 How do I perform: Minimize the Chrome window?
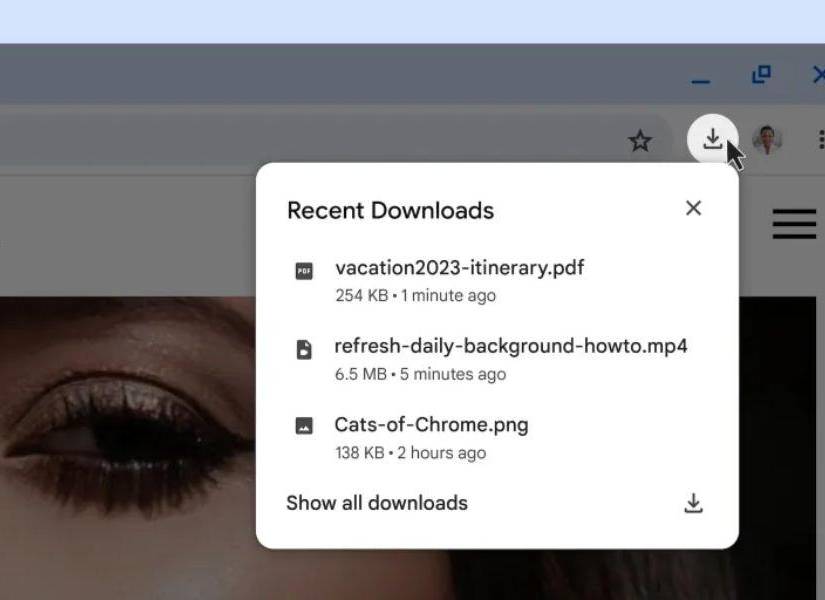[x=701, y=78]
